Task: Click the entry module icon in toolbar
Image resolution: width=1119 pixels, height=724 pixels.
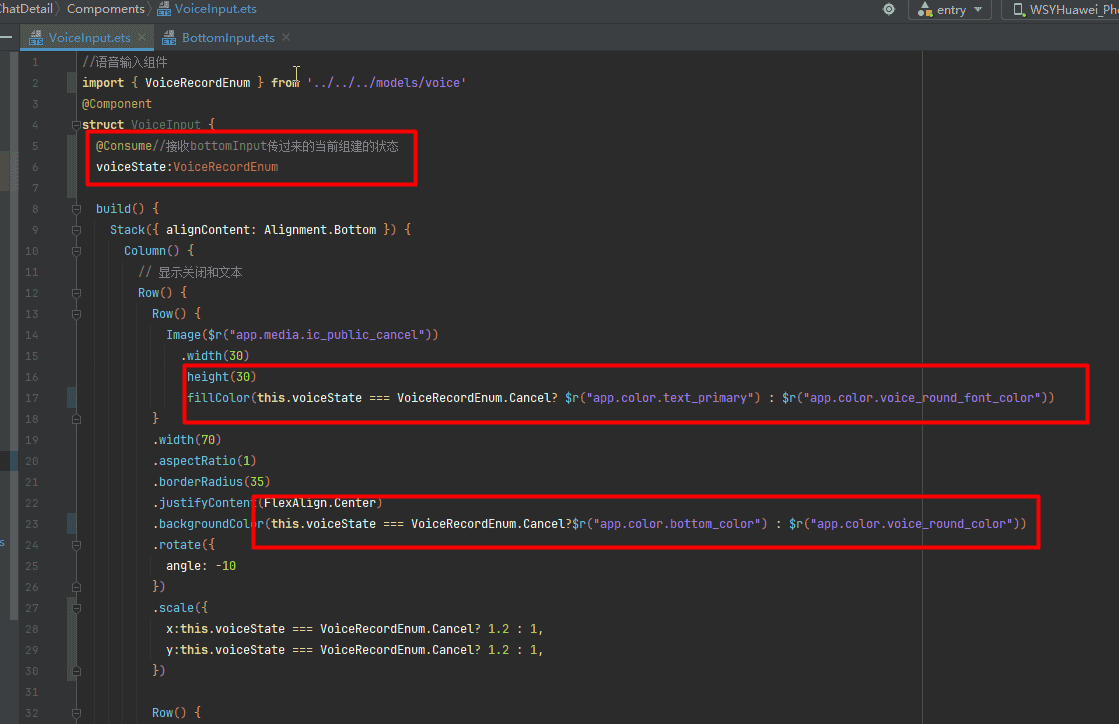Action: (924, 10)
